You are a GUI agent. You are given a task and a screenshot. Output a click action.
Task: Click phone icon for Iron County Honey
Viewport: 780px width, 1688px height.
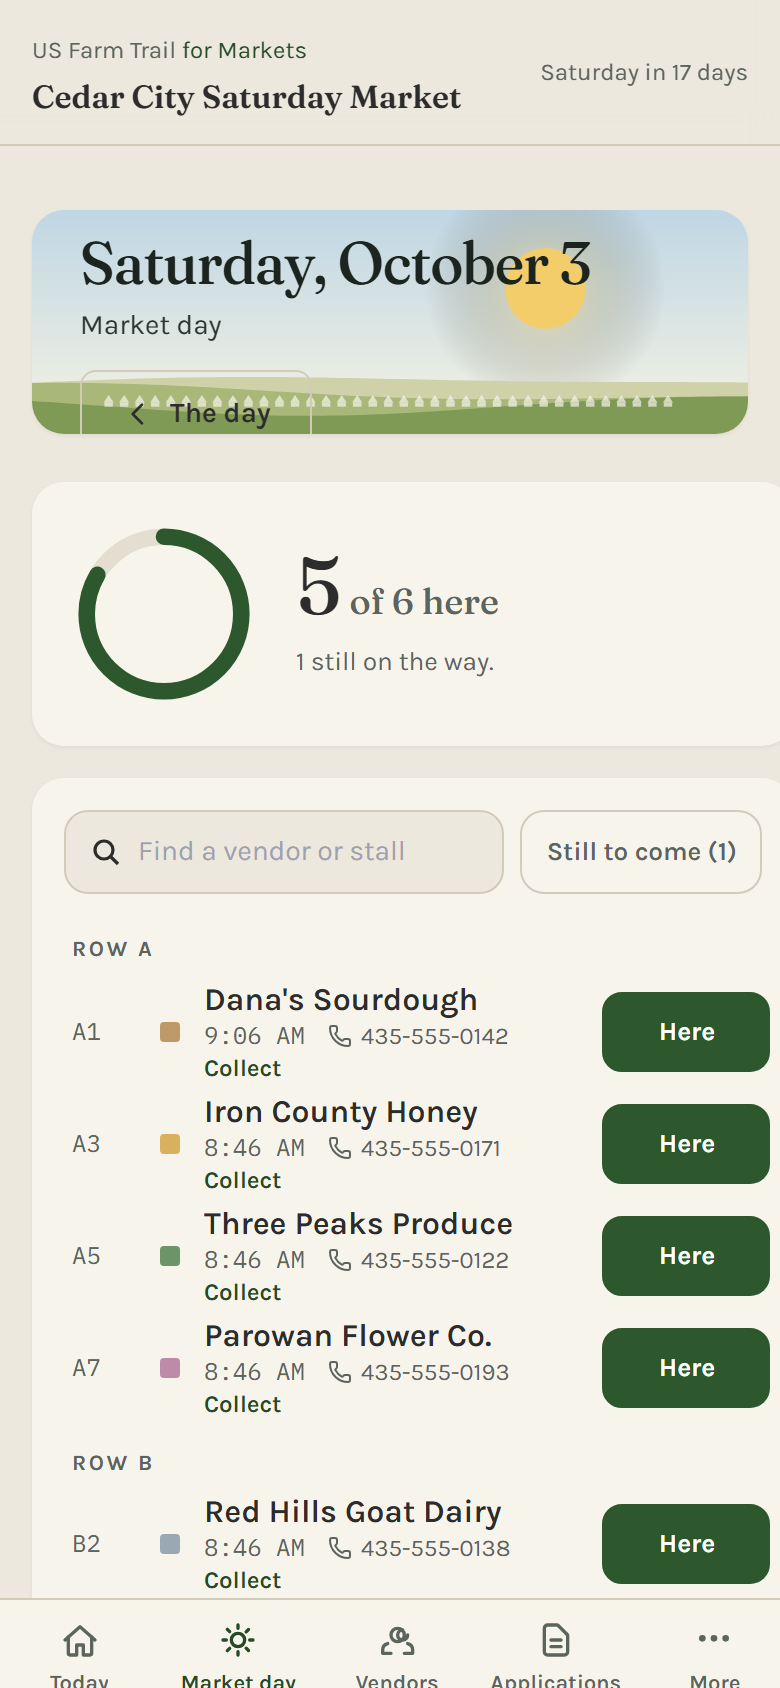tap(340, 1148)
